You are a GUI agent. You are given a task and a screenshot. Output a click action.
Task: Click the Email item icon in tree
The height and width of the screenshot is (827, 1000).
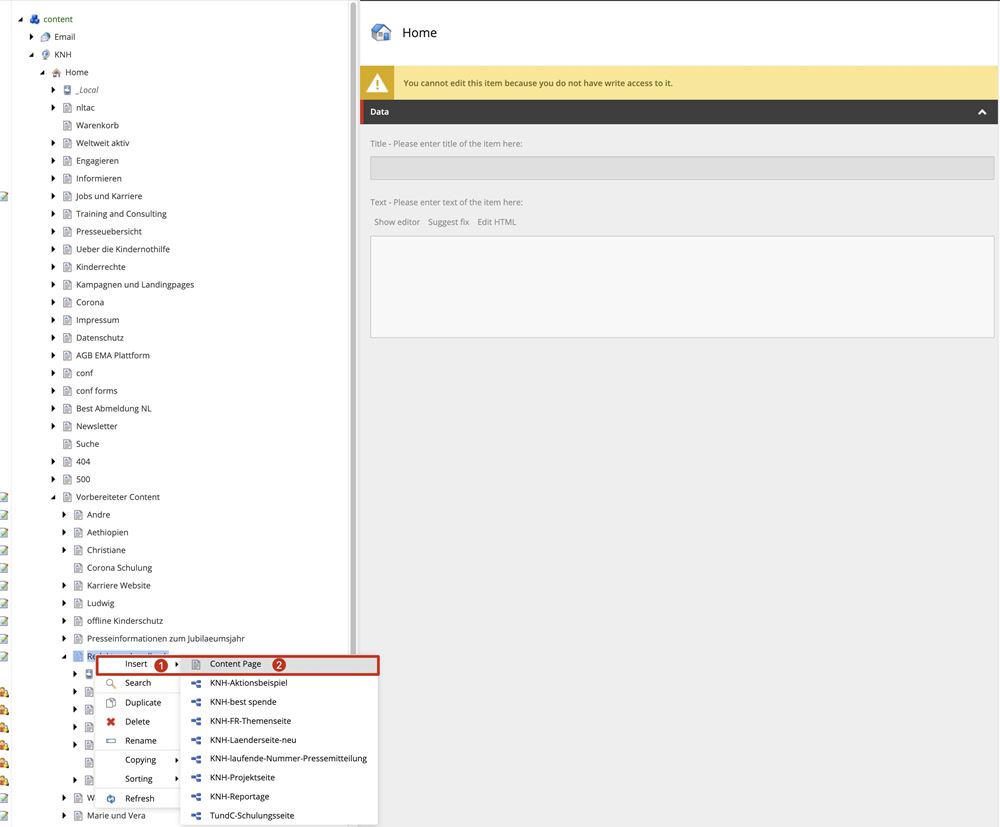[45, 37]
